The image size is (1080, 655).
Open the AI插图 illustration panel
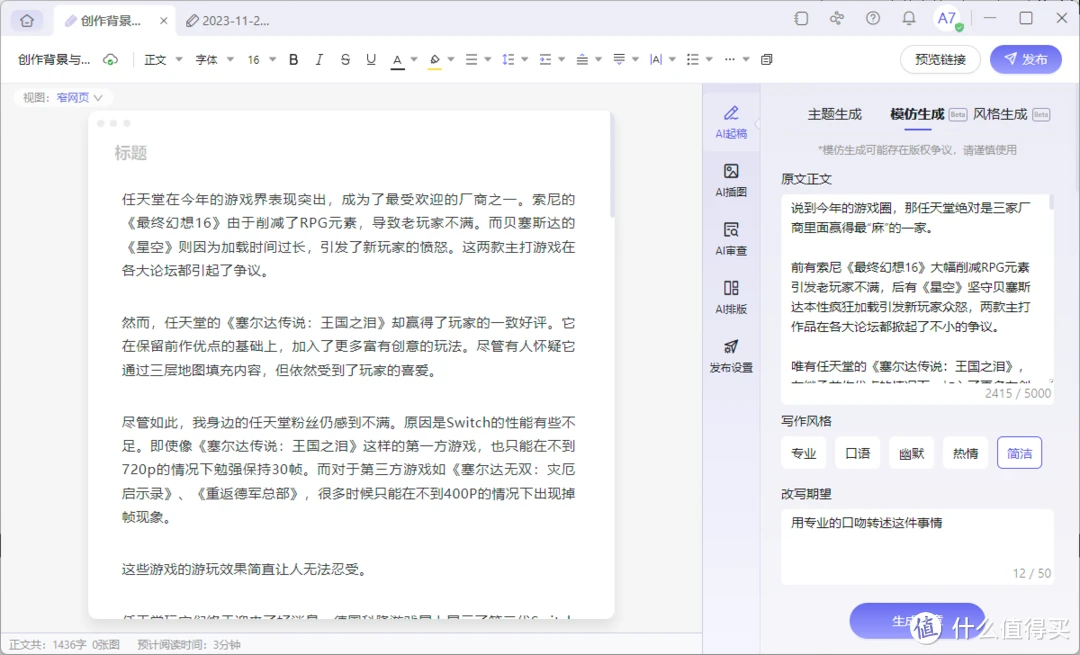click(731, 179)
